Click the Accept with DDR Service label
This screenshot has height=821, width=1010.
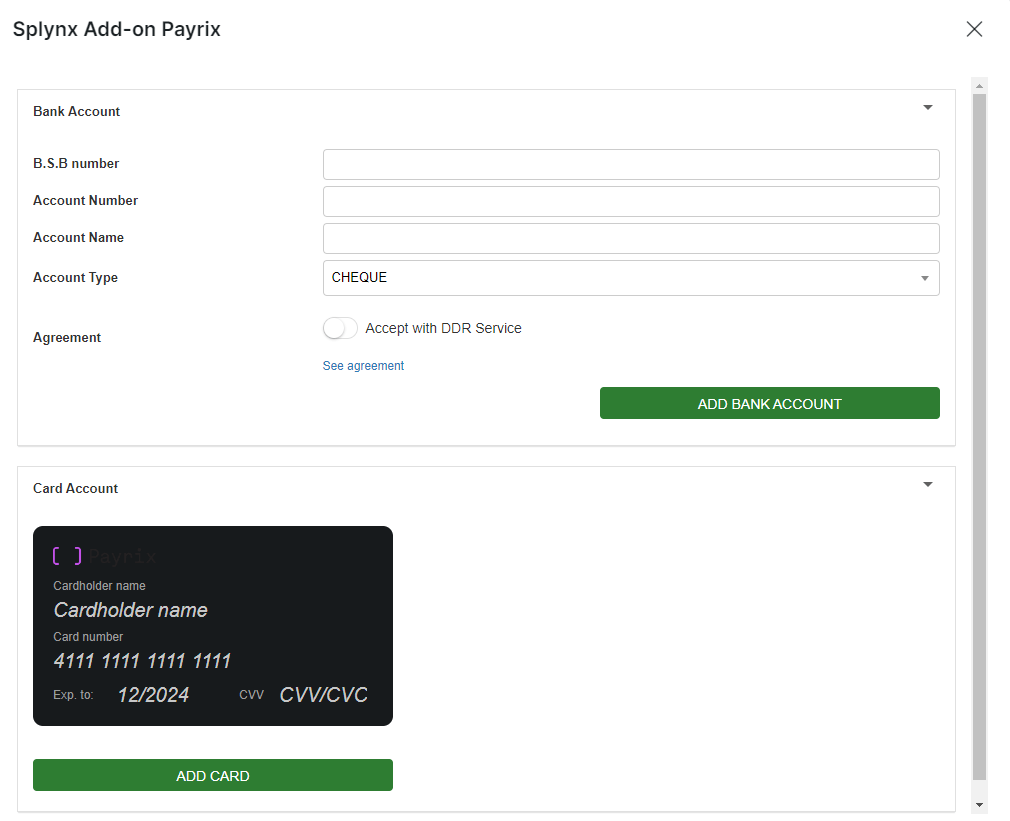[x=443, y=328]
